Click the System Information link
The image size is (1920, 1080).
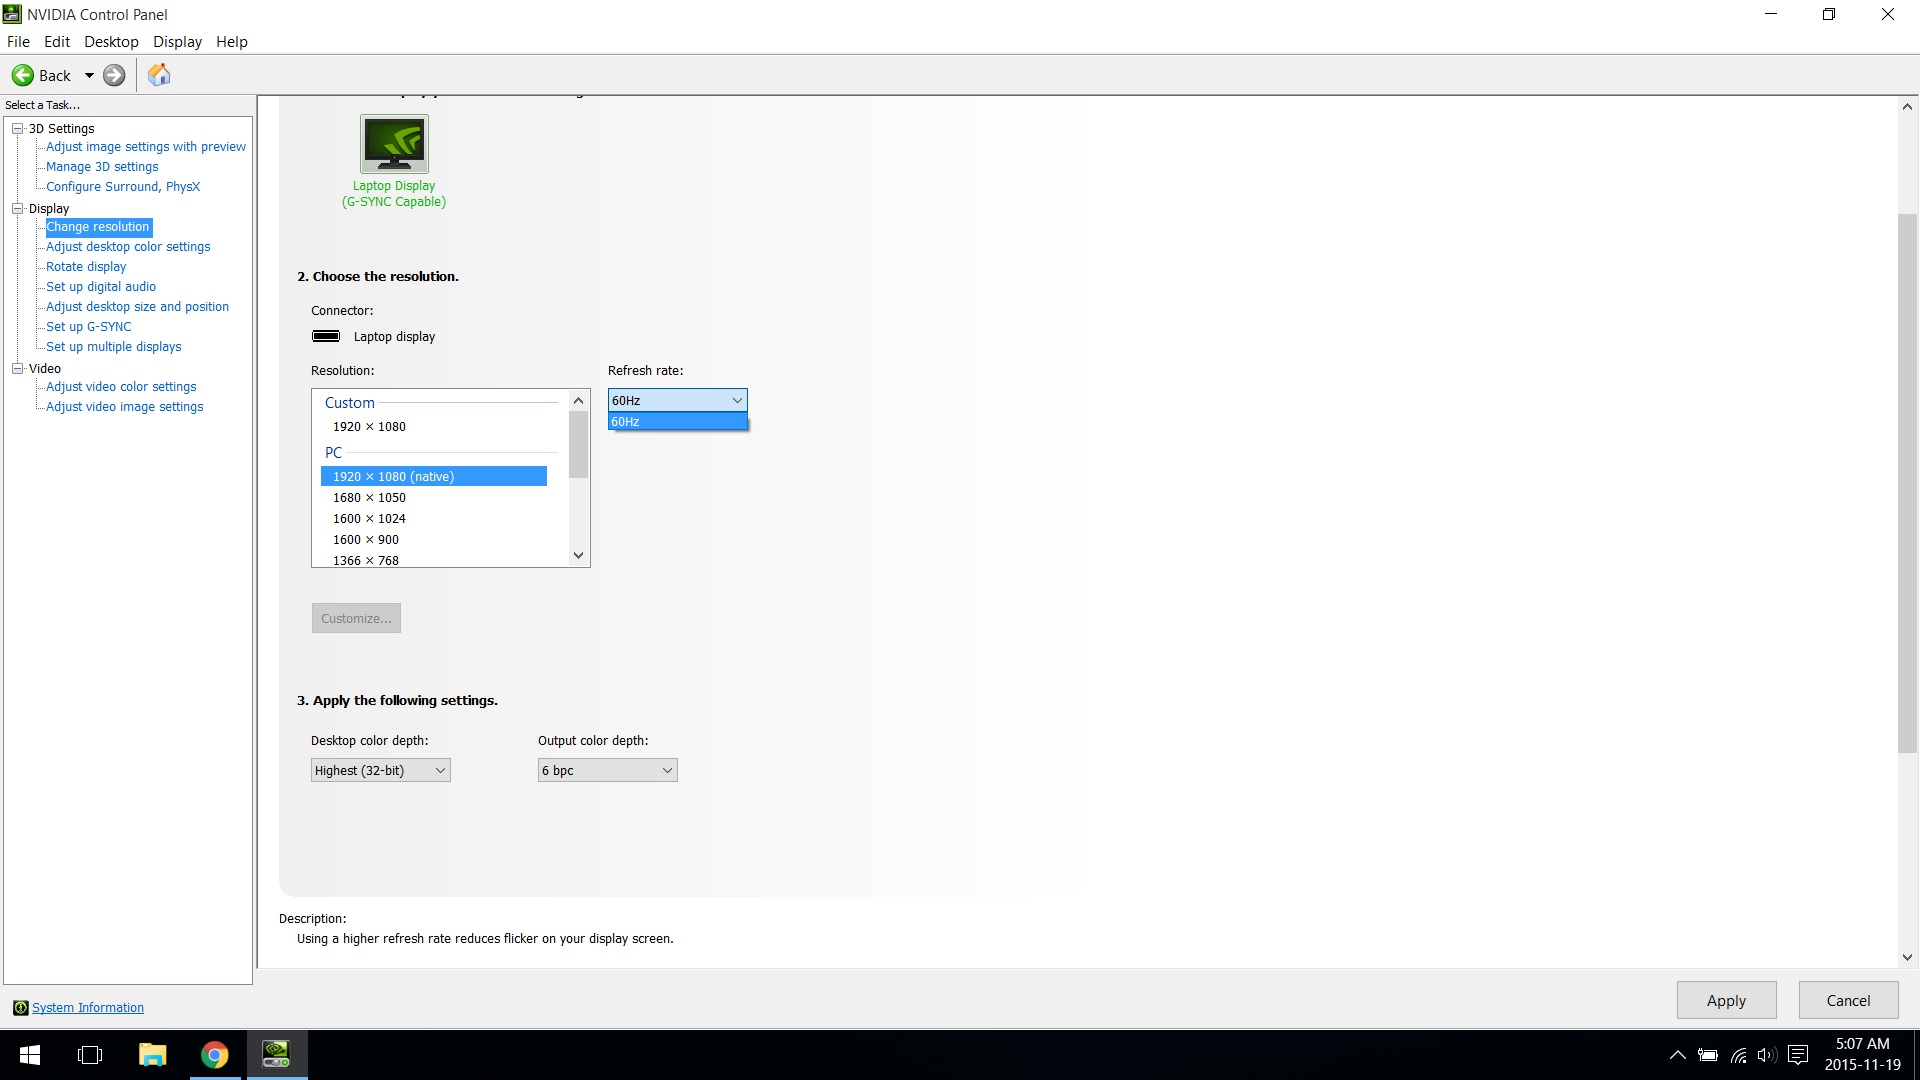88,1007
